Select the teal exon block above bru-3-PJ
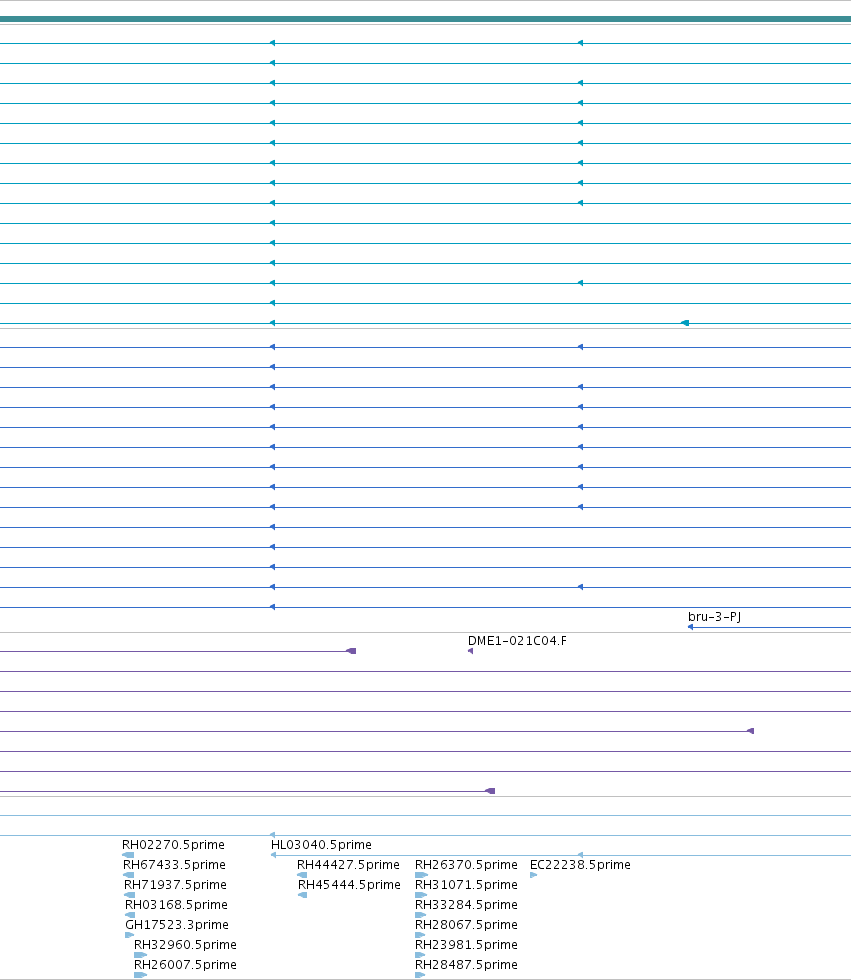 pyautogui.click(x=685, y=323)
